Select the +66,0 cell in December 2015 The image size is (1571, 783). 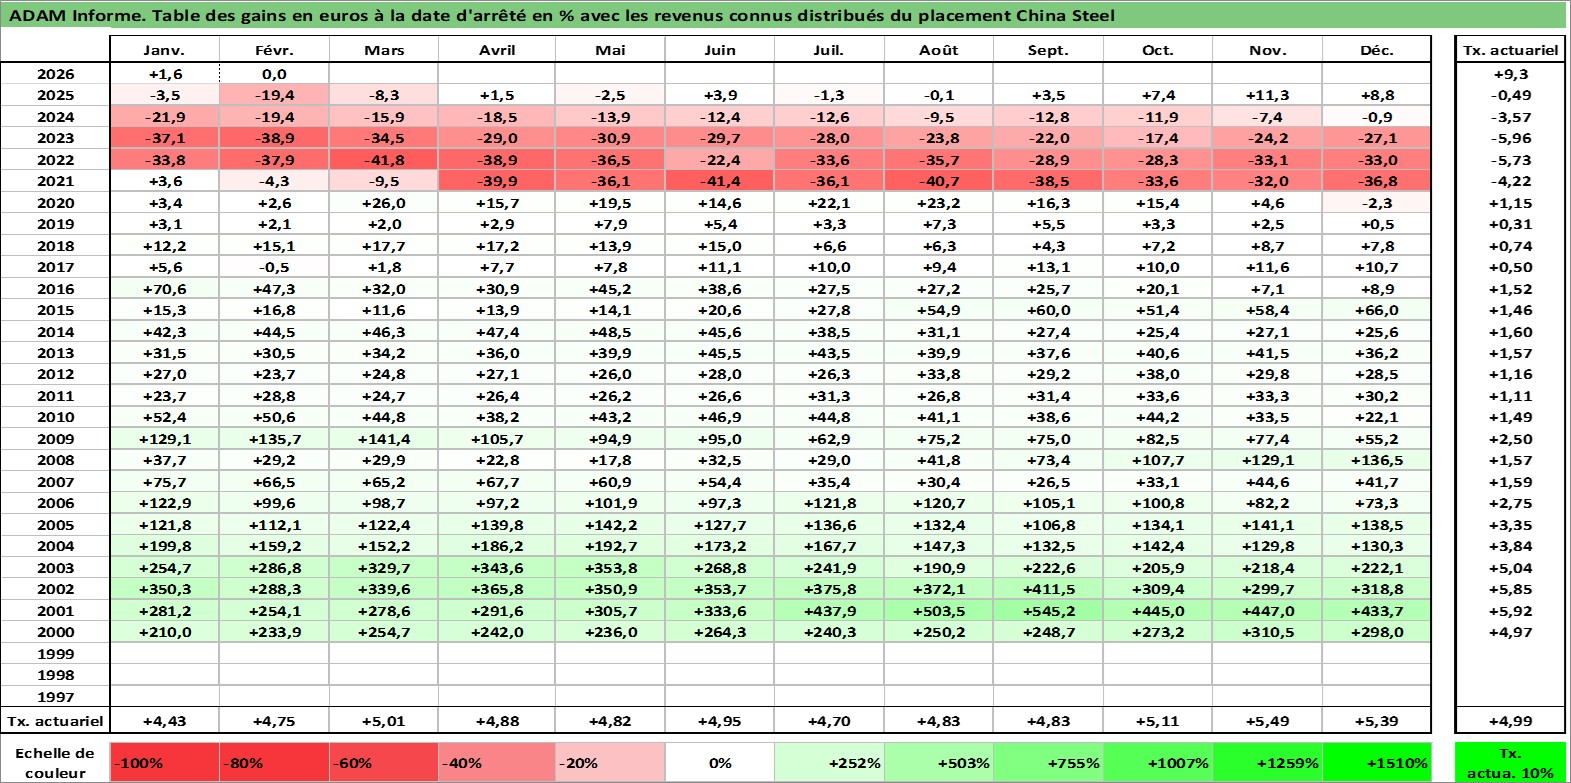coord(1376,310)
